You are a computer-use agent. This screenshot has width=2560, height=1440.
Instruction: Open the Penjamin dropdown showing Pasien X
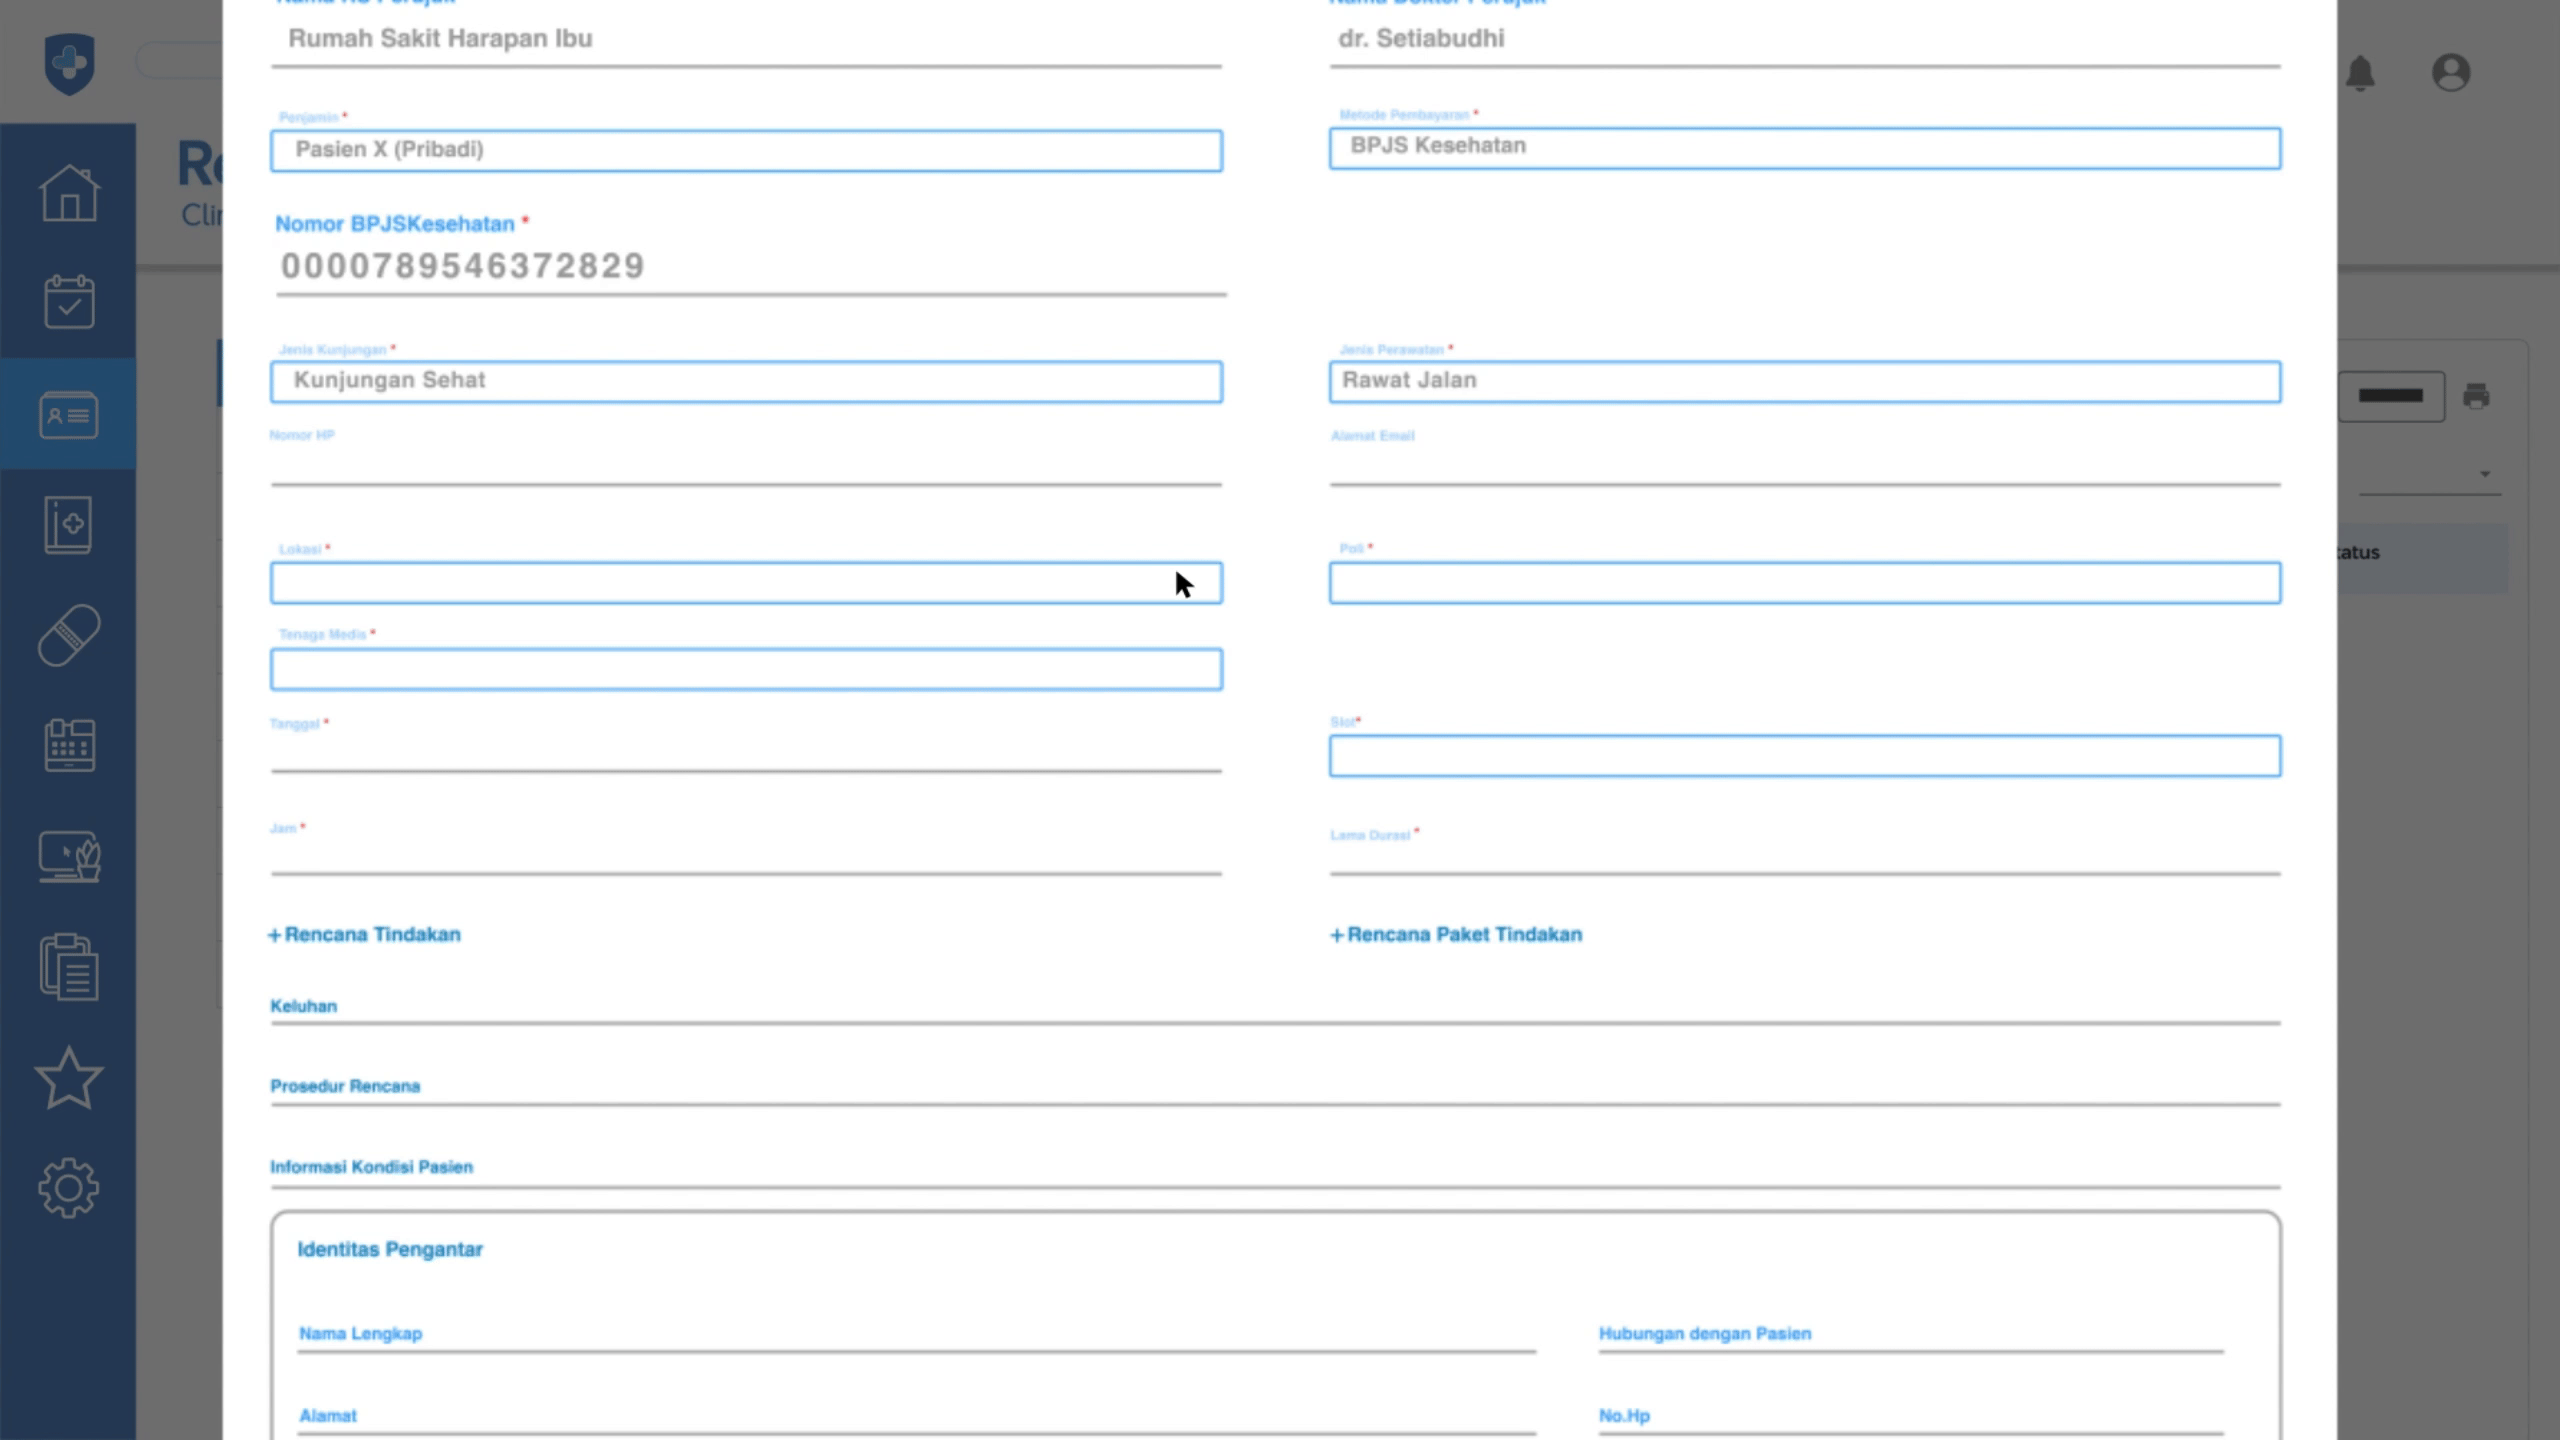pyautogui.click(x=746, y=150)
